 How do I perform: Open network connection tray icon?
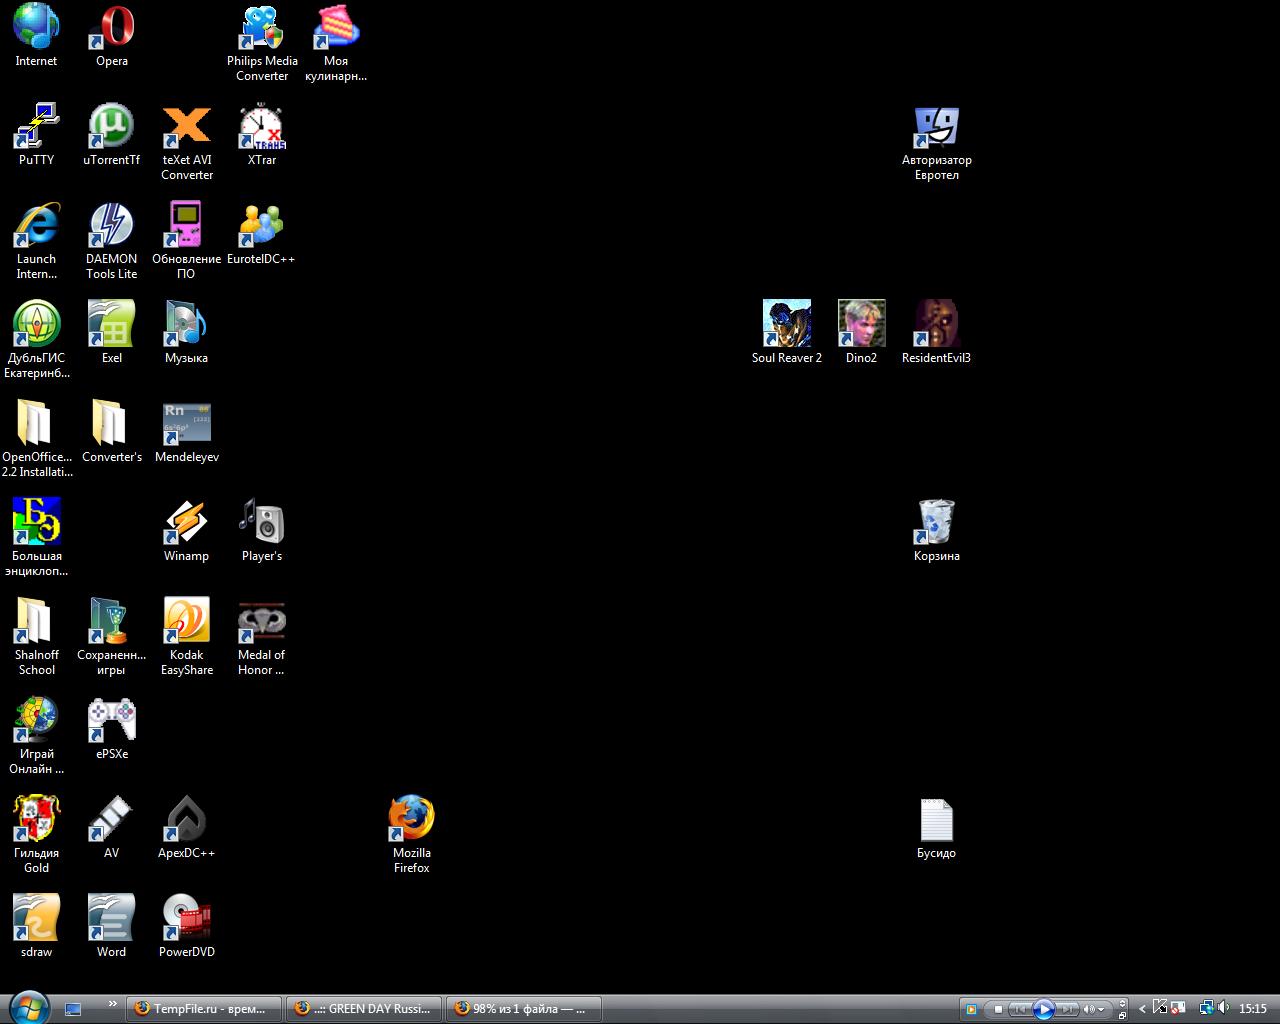click(x=1207, y=1008)
